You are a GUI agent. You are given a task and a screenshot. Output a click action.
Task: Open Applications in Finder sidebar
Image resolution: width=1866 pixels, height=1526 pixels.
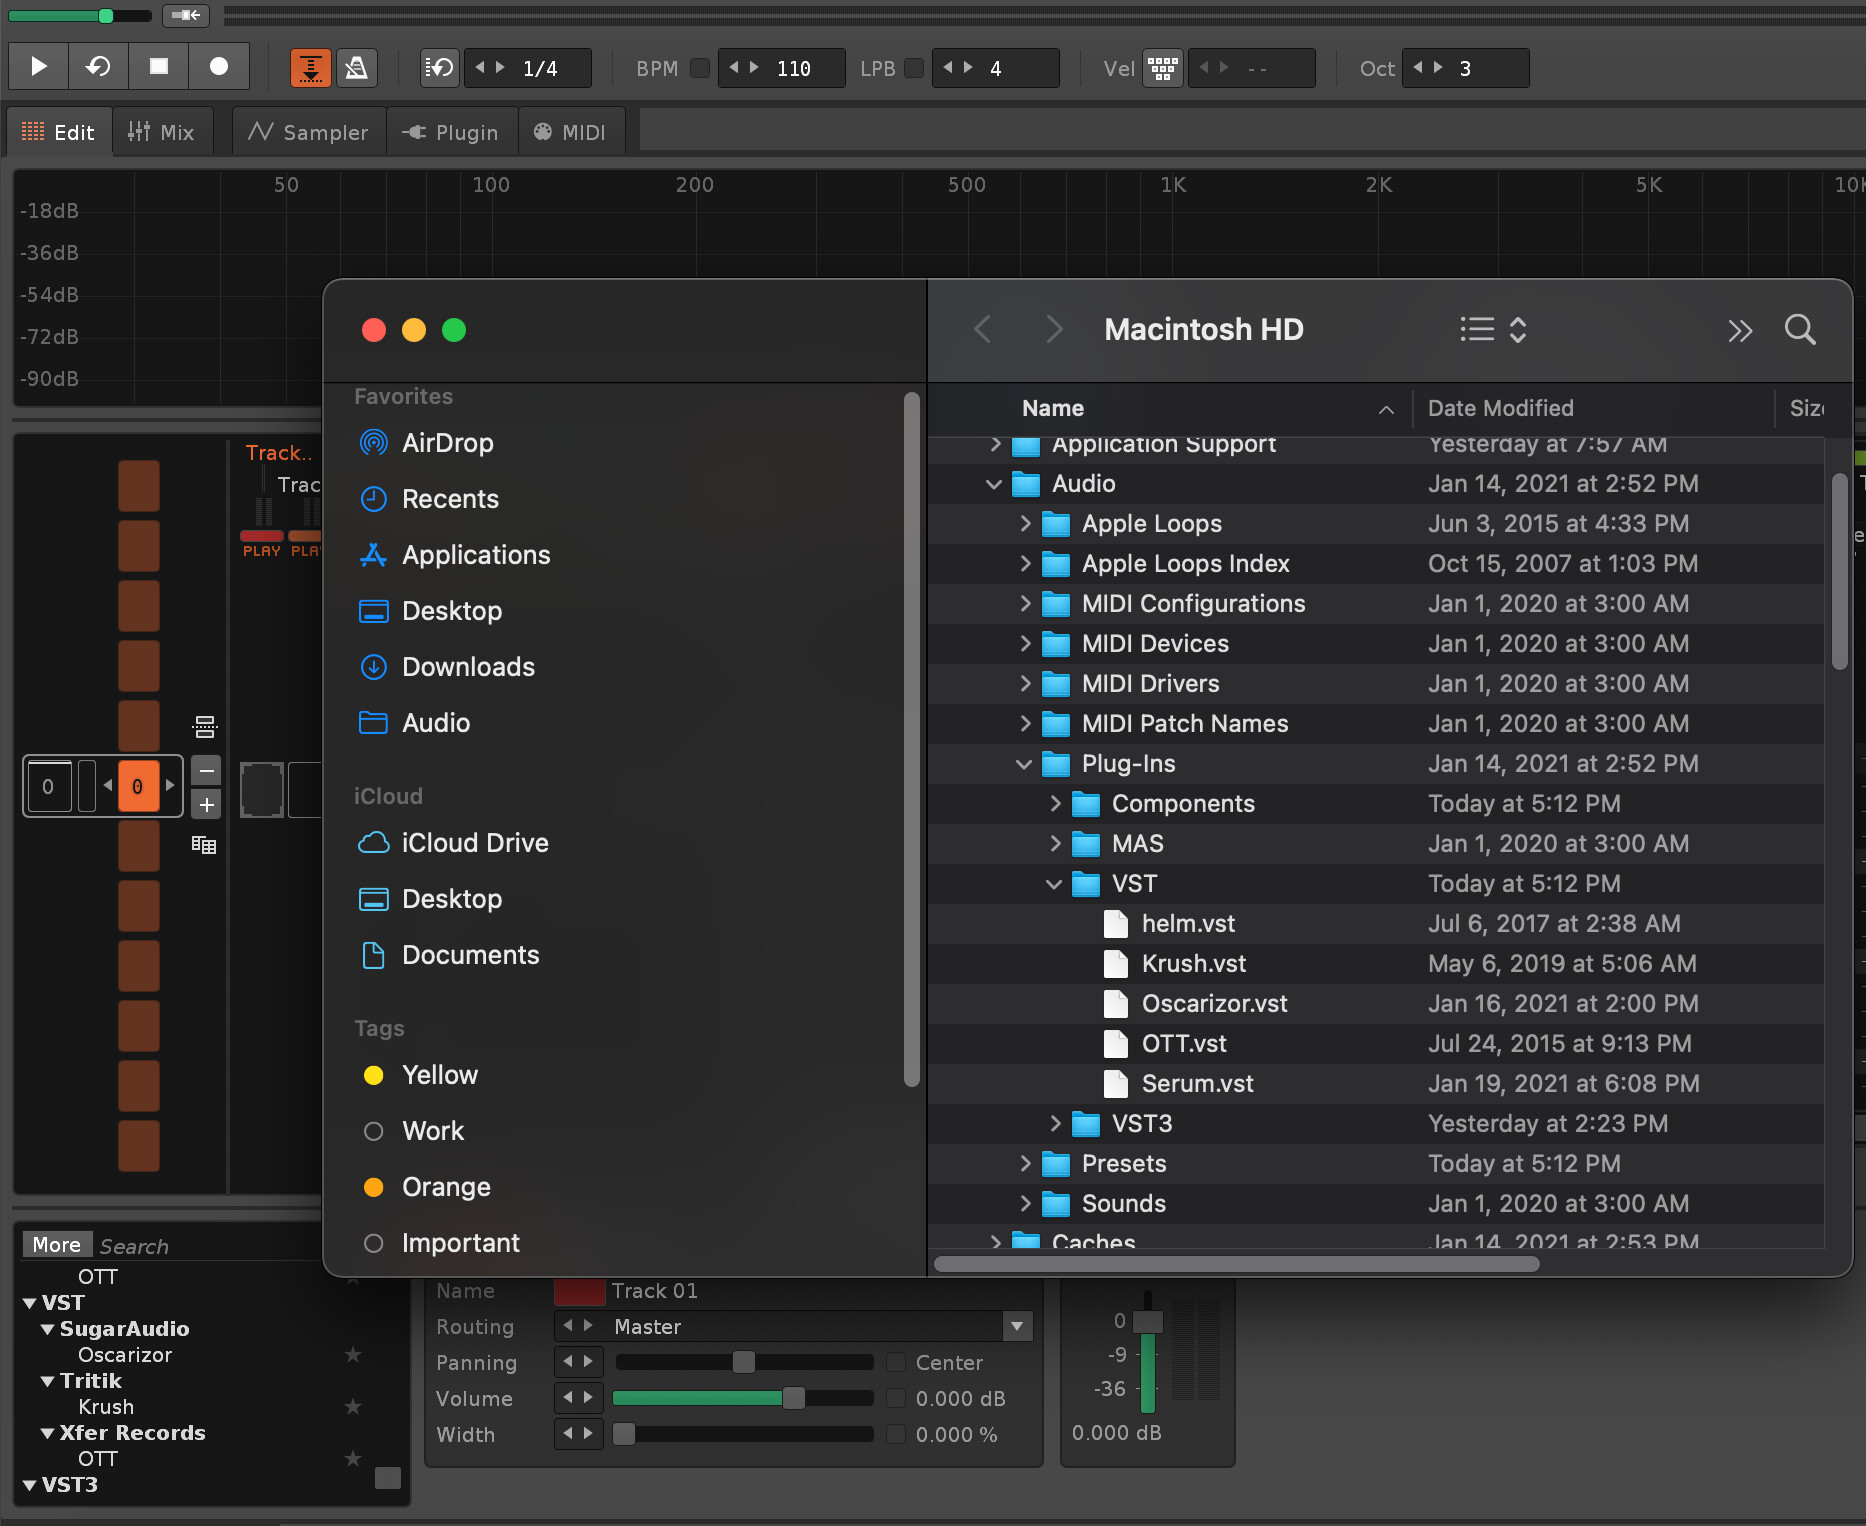(x=476, y=555)
